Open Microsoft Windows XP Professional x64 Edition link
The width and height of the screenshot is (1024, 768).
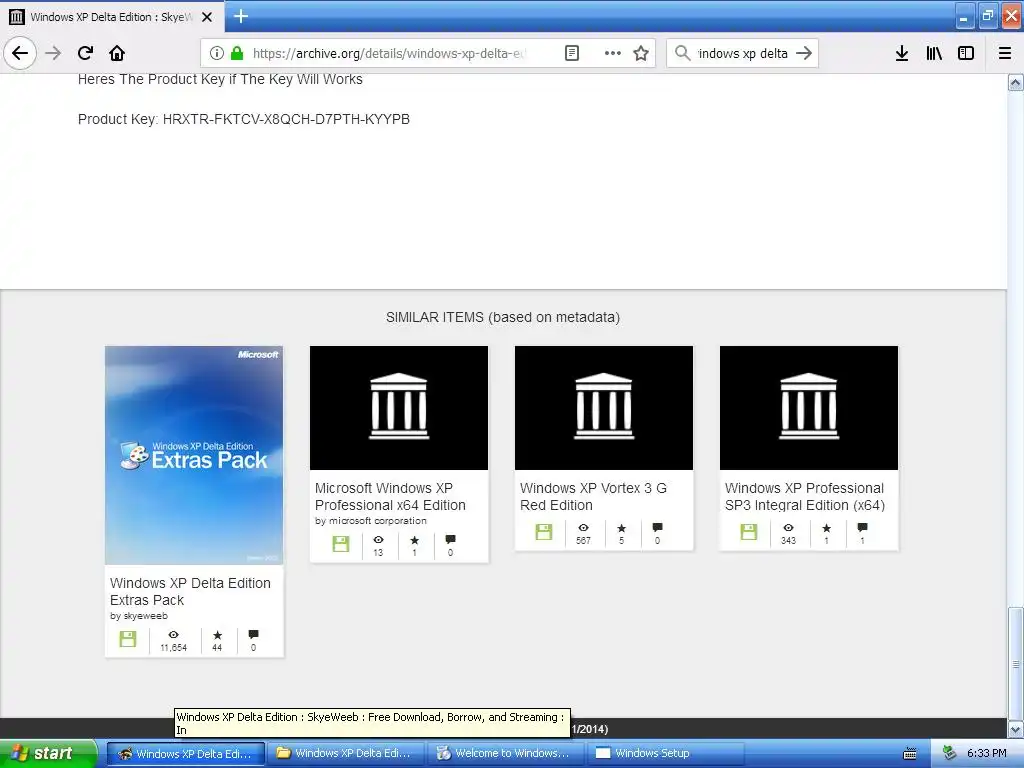pos(391,496)
